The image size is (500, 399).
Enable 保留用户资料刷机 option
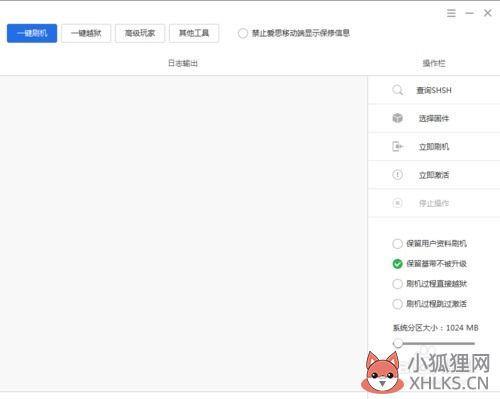pos(397,244)
